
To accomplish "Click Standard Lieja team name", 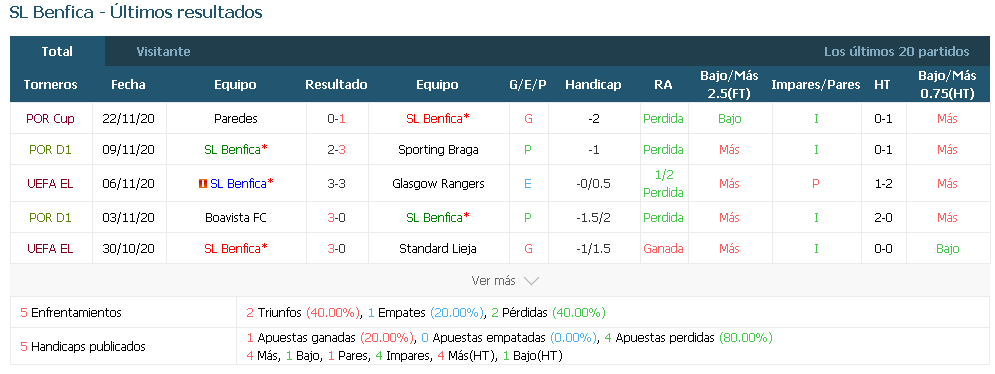I will point(438,249).
